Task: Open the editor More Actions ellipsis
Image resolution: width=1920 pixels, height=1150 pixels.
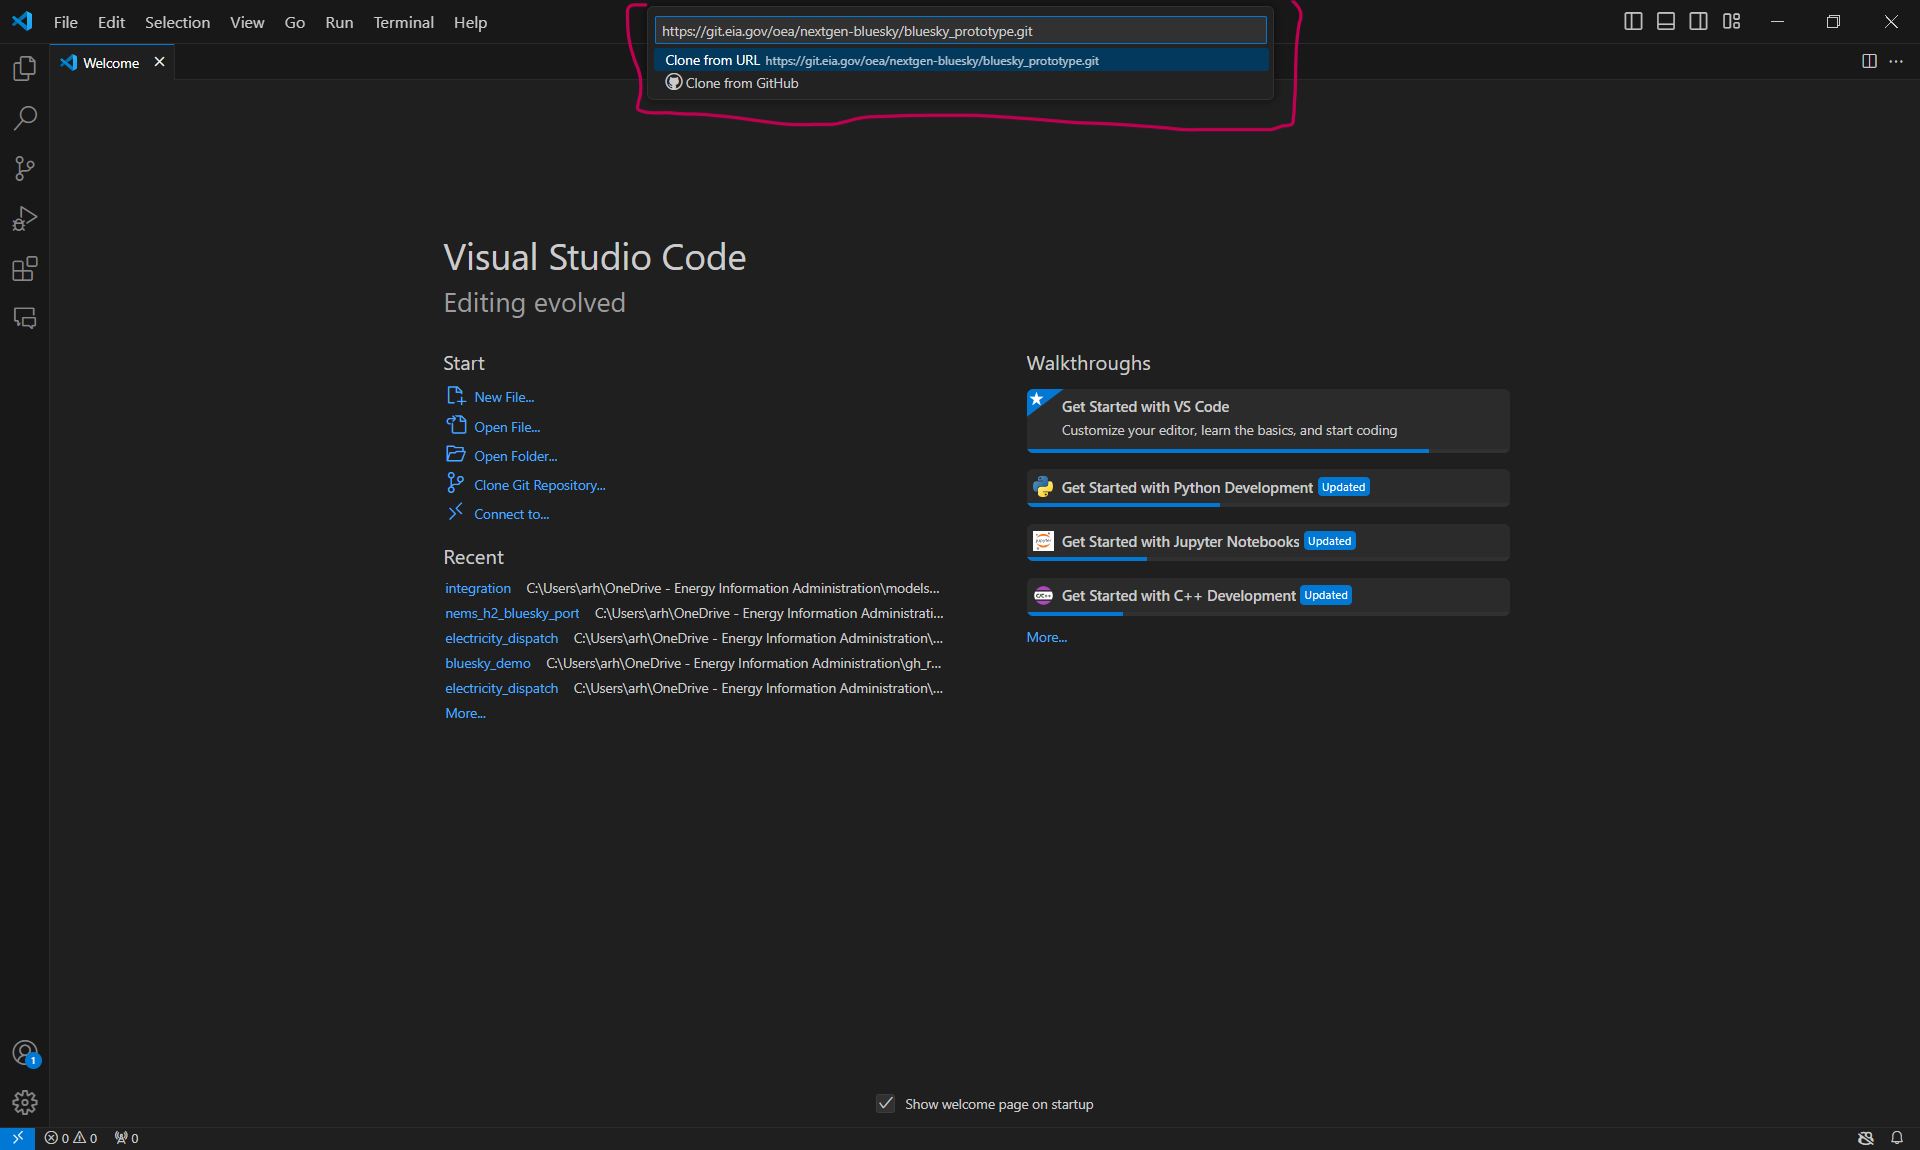Action: point(1896,62)
